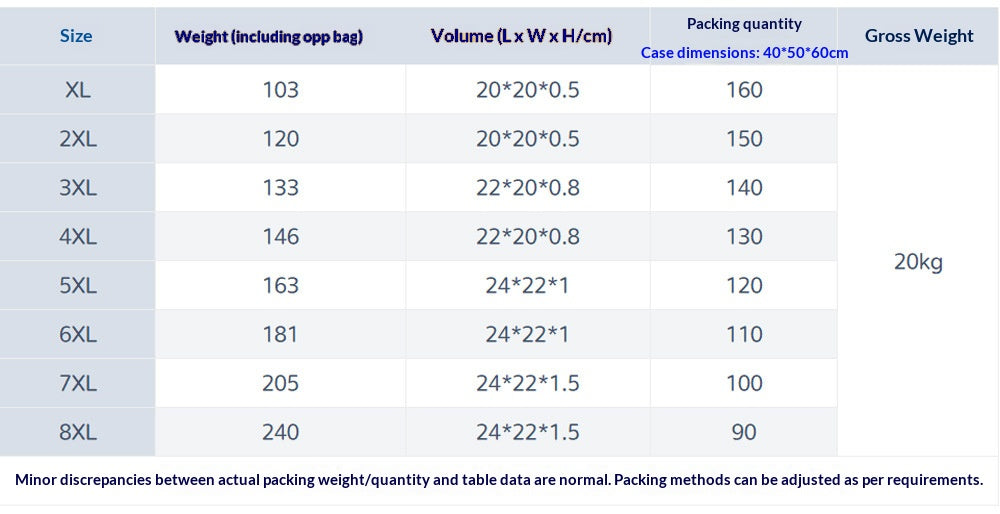
Task: Select the Gross Weight header
Action: point(919,36)
